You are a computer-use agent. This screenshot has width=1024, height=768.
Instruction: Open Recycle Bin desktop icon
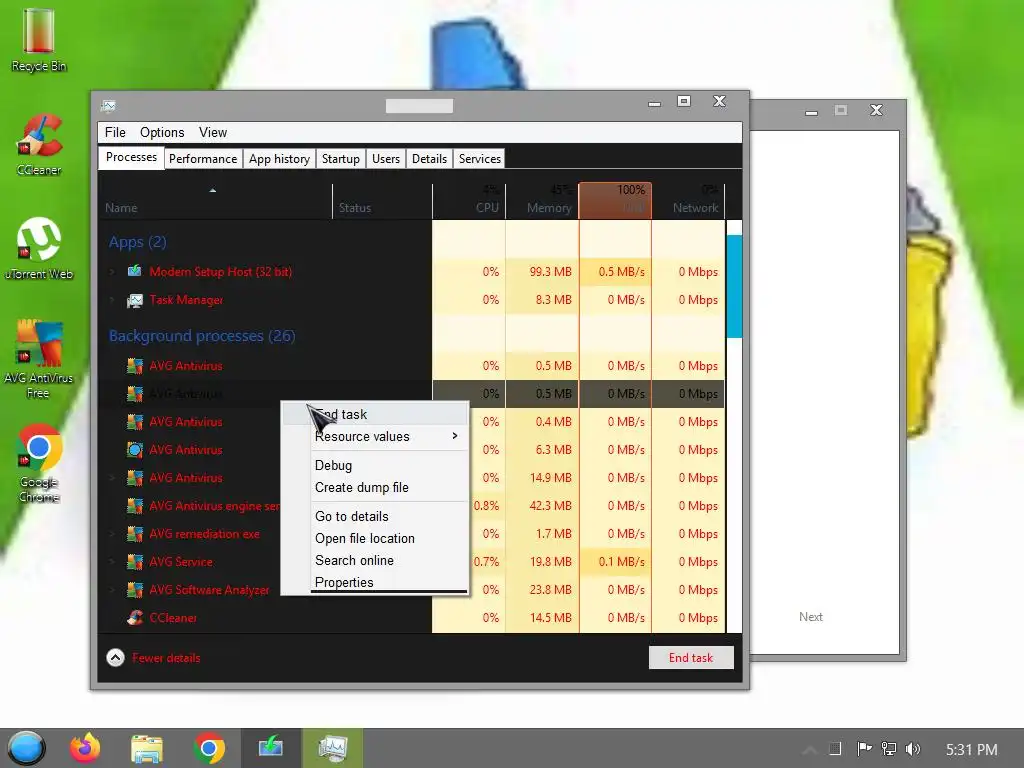[39, 39]
